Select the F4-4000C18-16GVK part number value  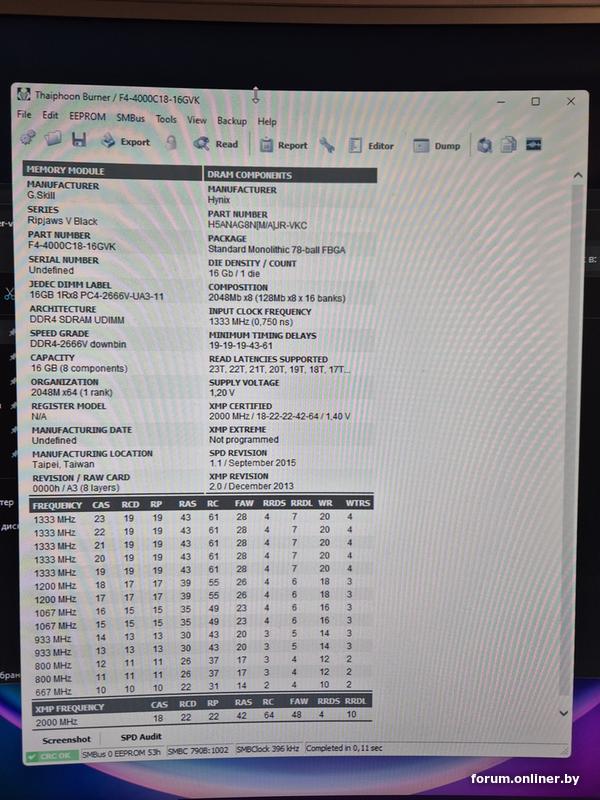tap(72, 246)
